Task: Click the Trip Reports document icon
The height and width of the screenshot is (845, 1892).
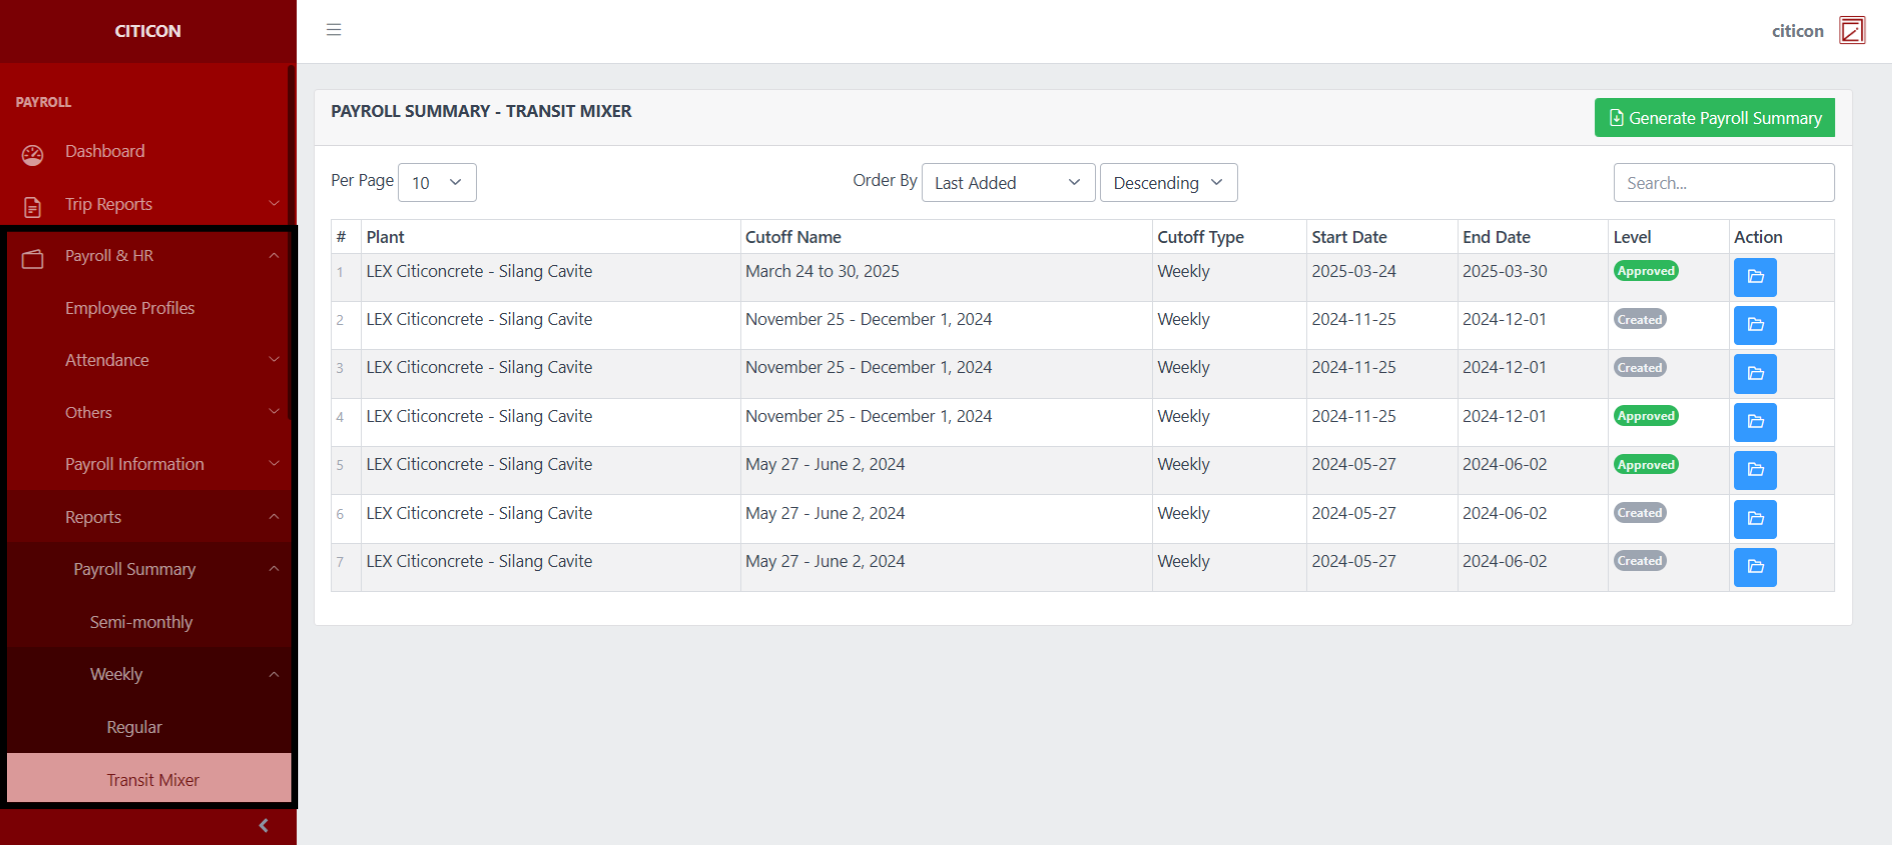Action: 33,206
